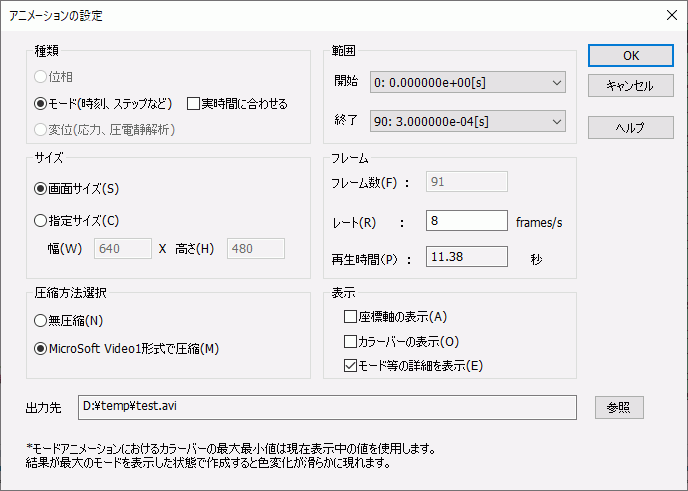Expand the 開始 range dropdown
The width and height of the screenshot is (688, 491).
click(x=467, y=81)
